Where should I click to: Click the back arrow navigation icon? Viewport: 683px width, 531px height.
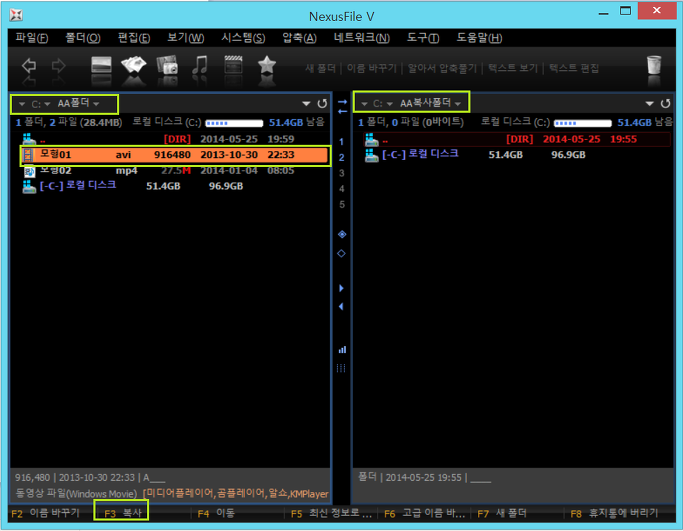(29, 66)
